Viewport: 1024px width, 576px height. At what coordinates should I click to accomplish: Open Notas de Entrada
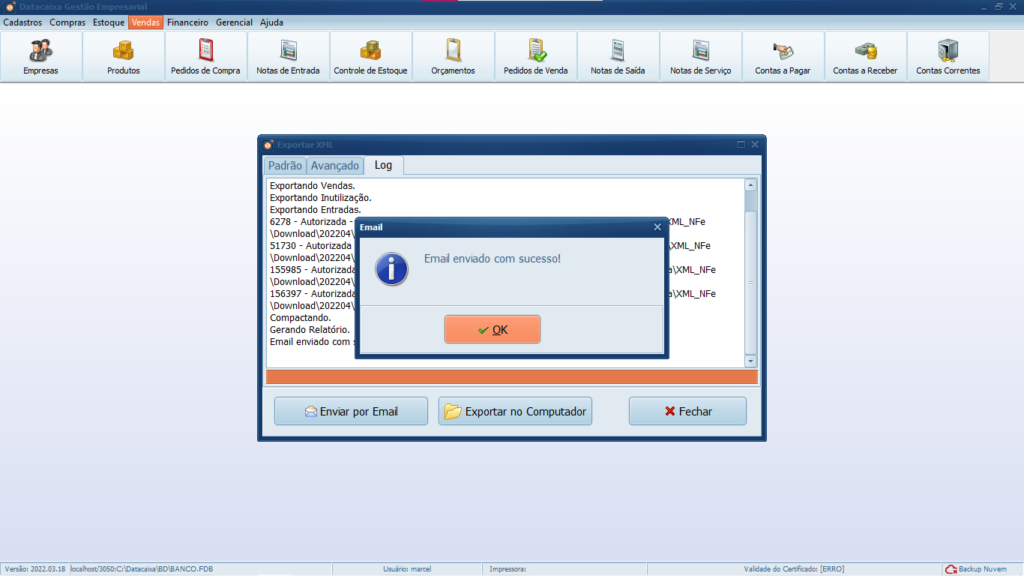click(287, 56)
